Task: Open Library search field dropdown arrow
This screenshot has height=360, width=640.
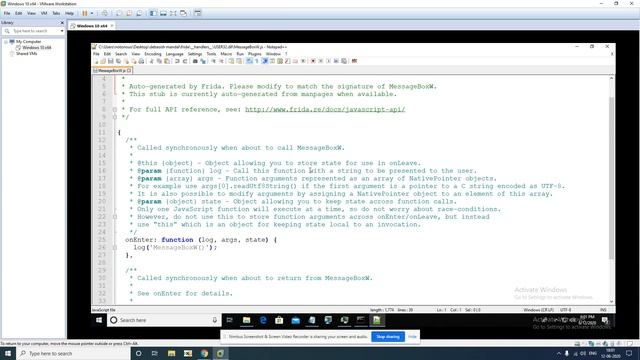Action: pyautogui.click(x=62, y=31)
